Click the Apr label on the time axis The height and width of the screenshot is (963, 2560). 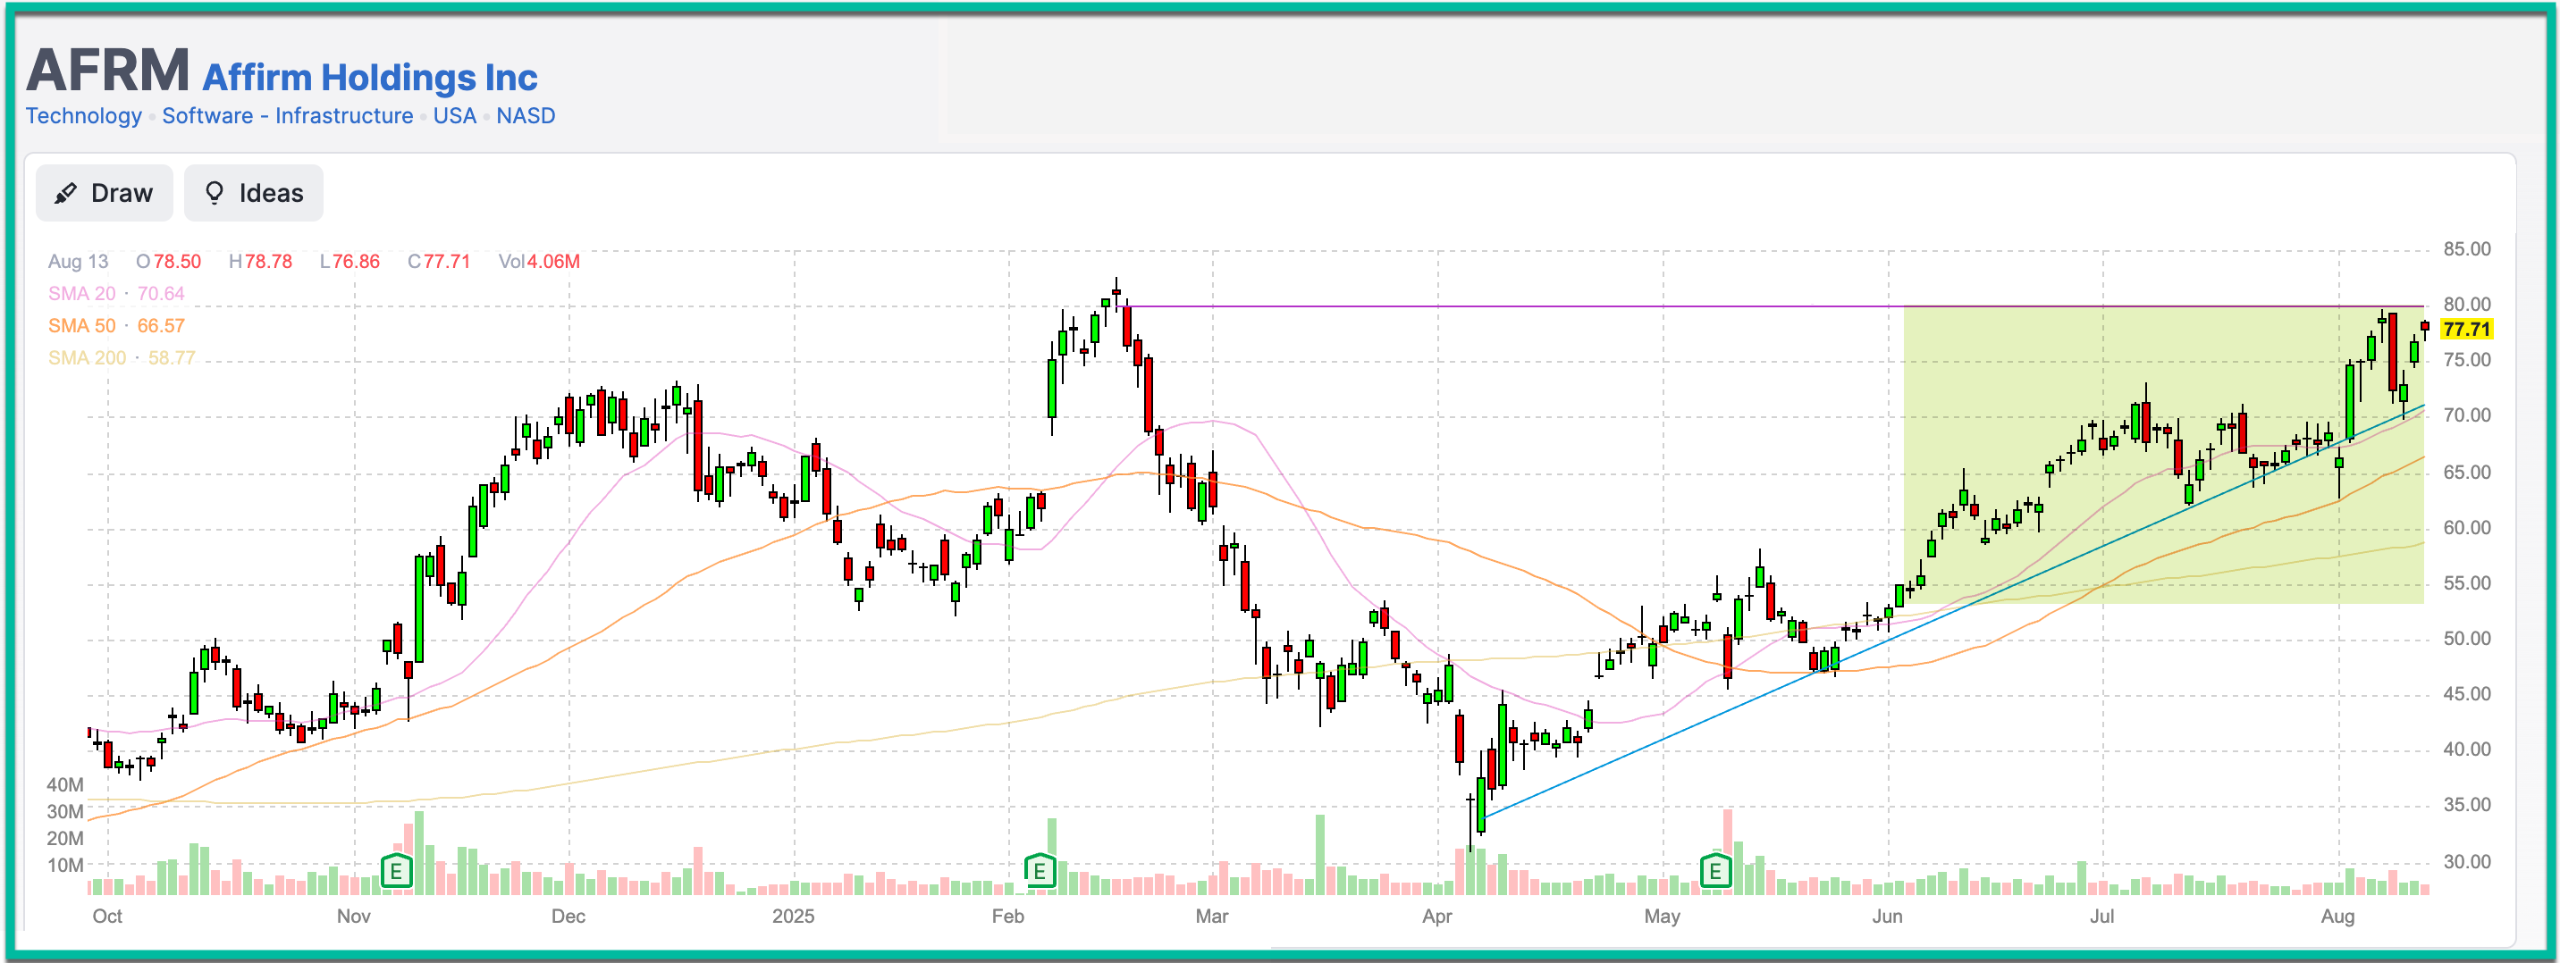1437,916
